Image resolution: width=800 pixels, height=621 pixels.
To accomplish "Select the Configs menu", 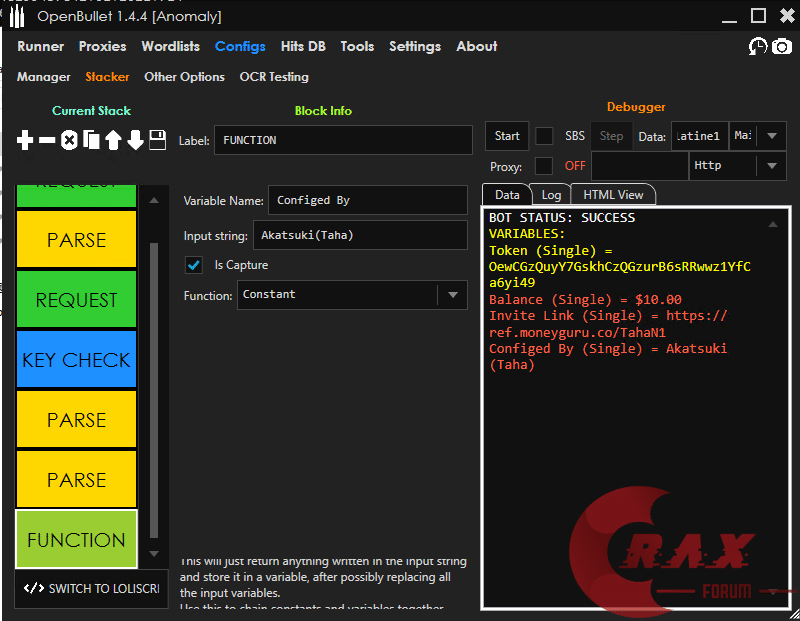I will coord(240,46).
